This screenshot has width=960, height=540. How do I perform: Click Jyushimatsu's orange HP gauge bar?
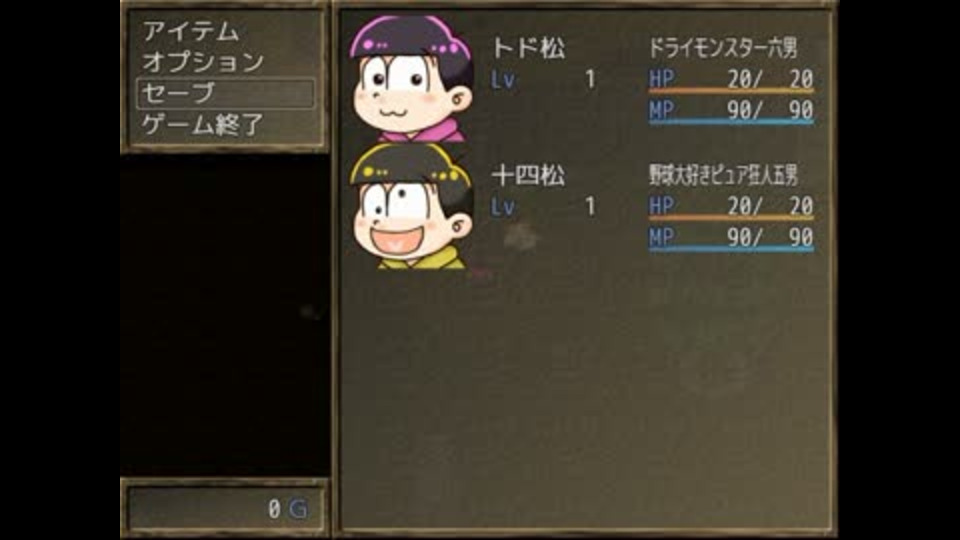click(732, 218)
